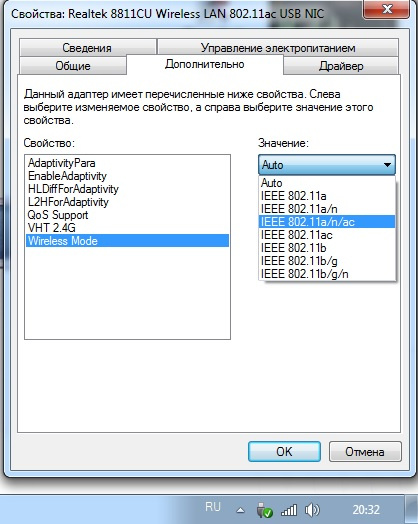
Task: Expand the Значение dropdown arrow
Action: [387, 165]
